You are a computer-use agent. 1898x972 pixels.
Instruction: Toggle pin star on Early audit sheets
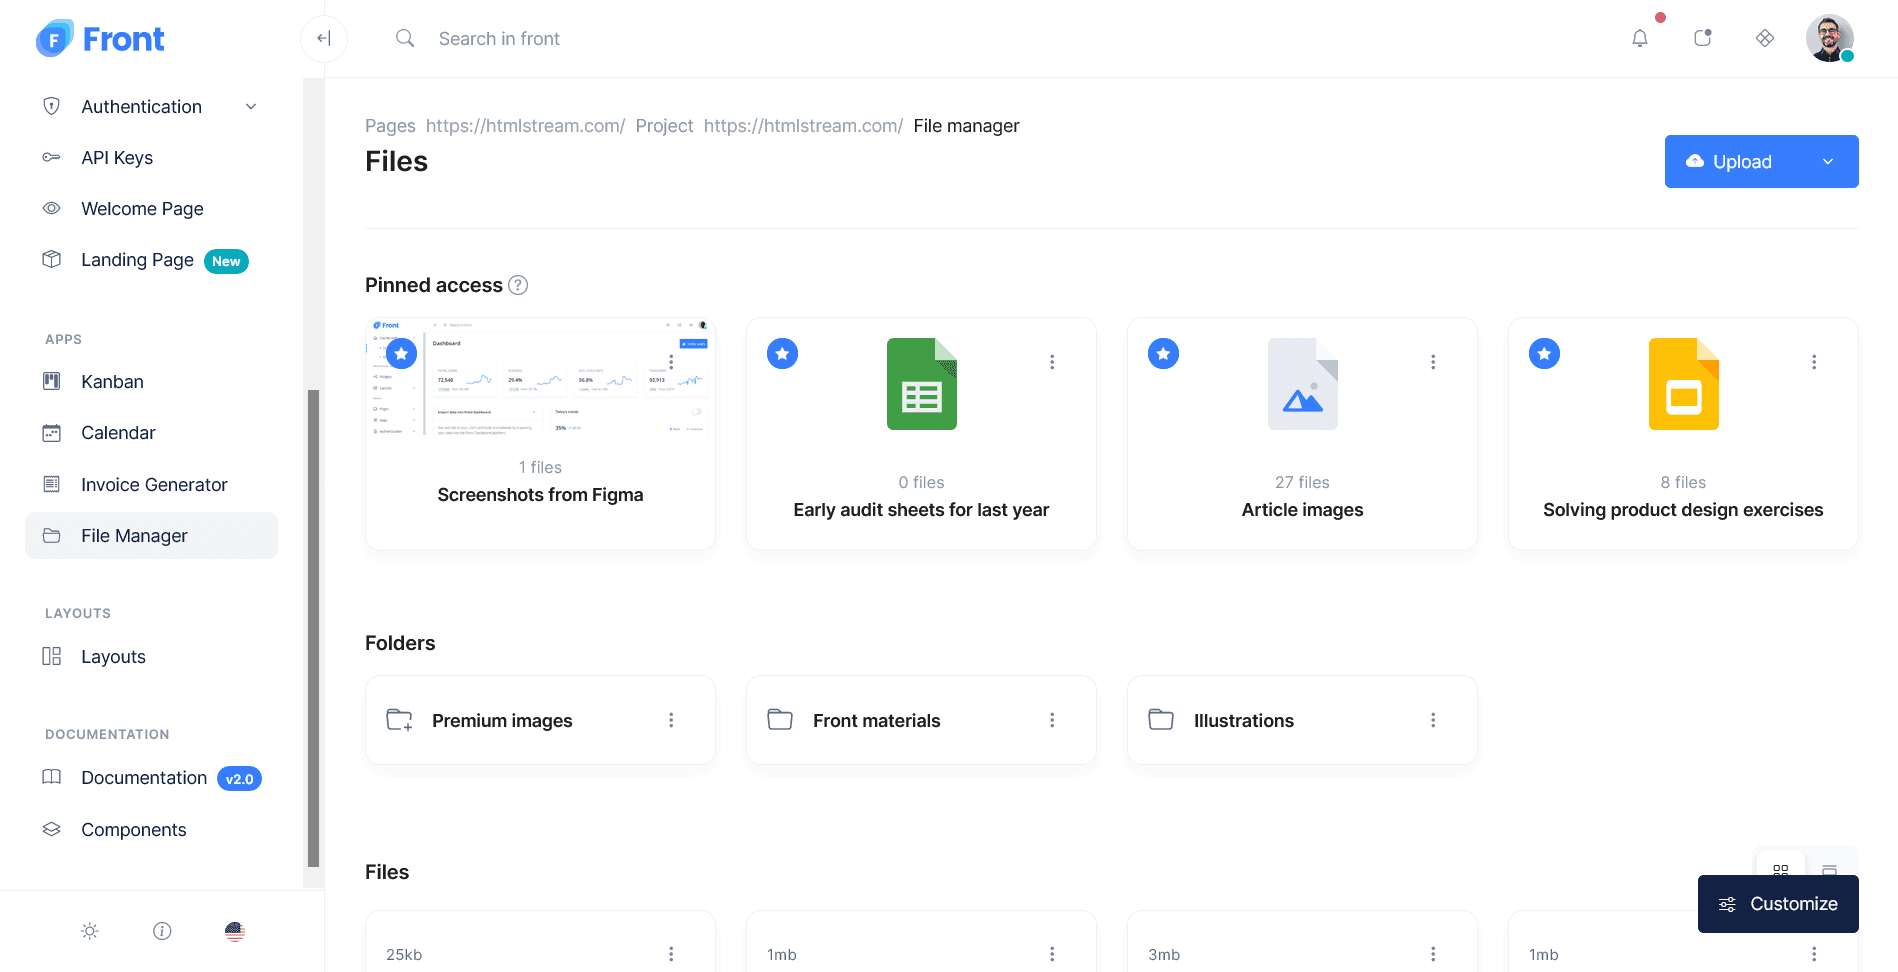[x=782, y=353]
